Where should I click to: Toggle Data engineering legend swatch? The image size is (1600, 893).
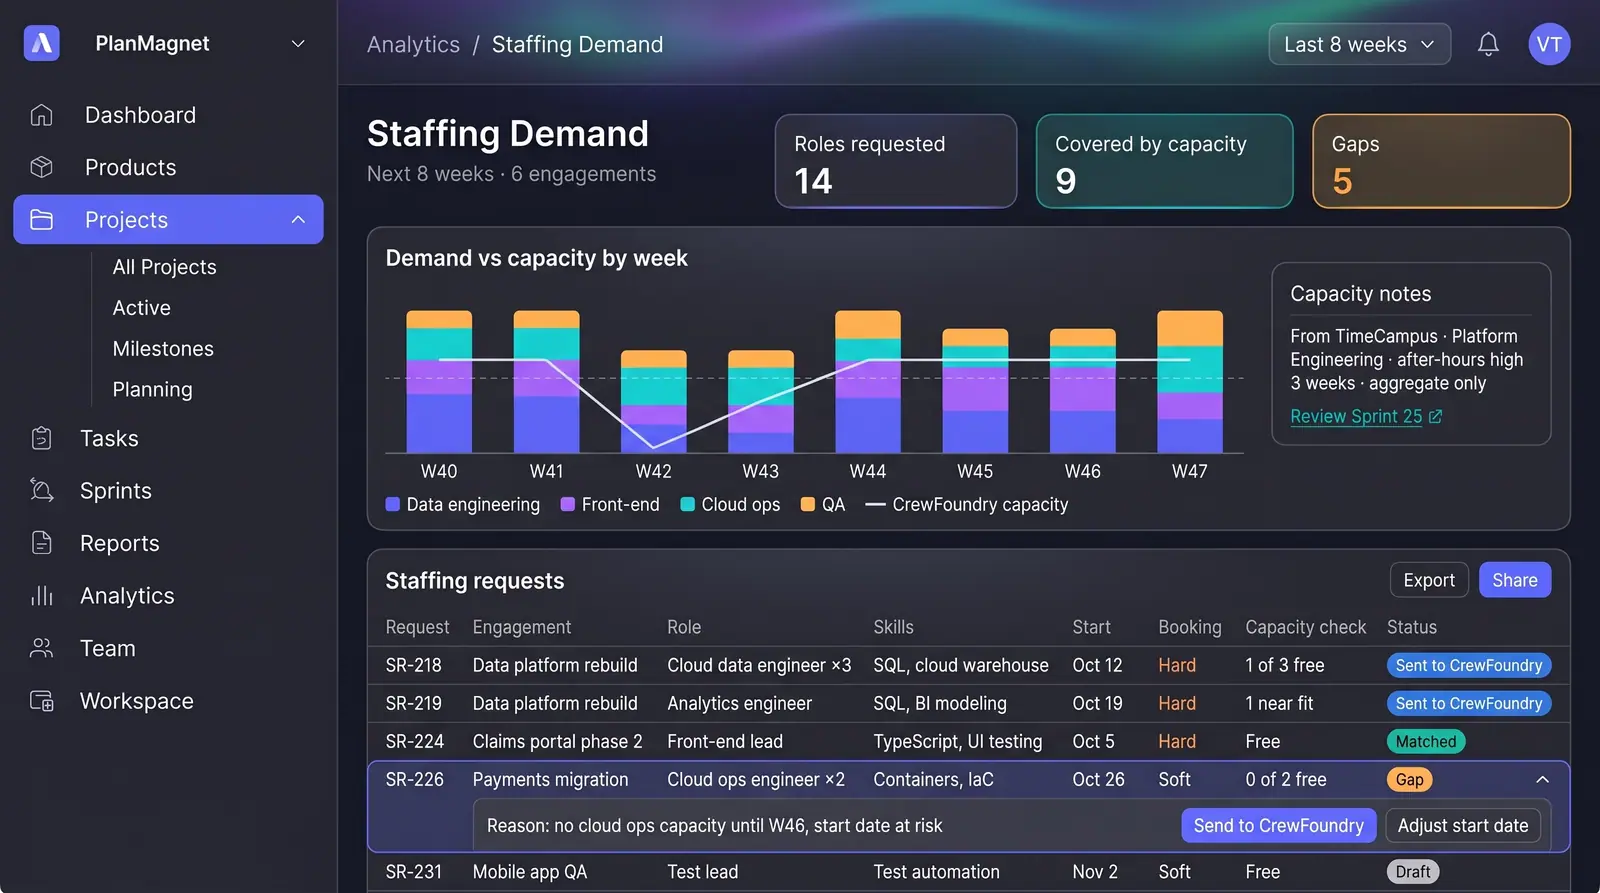coord(393,505)
